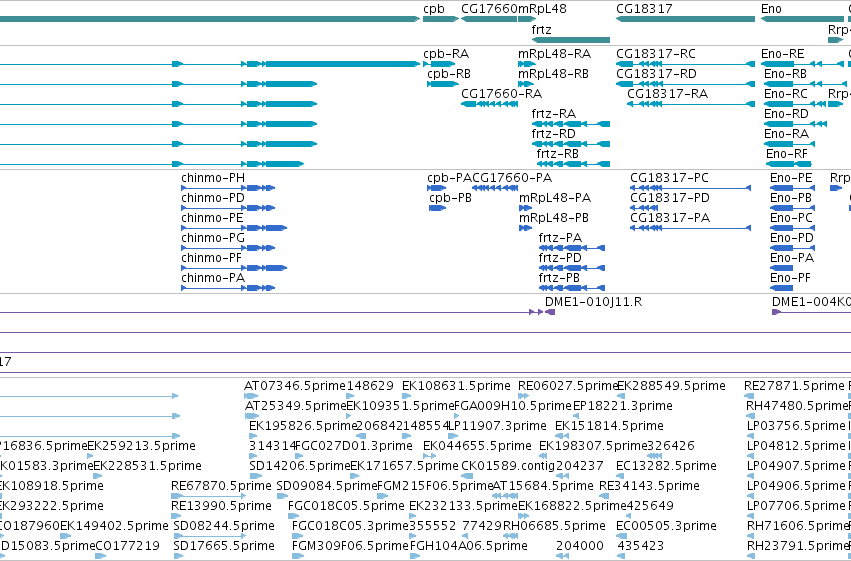
Task: Click the Eno-PD protein label
Action: click(x=792, y=238)
